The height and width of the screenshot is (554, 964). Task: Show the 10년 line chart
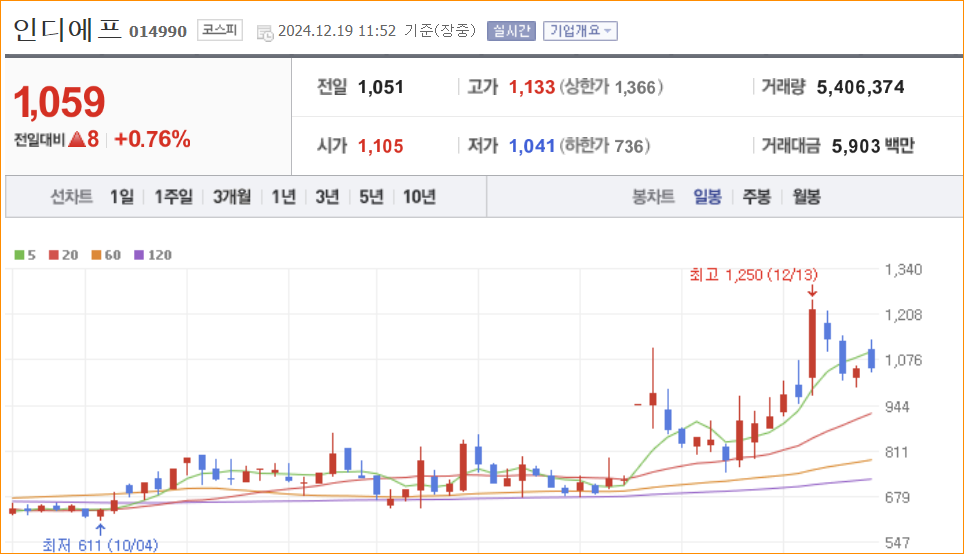click(x=419, y=197)
